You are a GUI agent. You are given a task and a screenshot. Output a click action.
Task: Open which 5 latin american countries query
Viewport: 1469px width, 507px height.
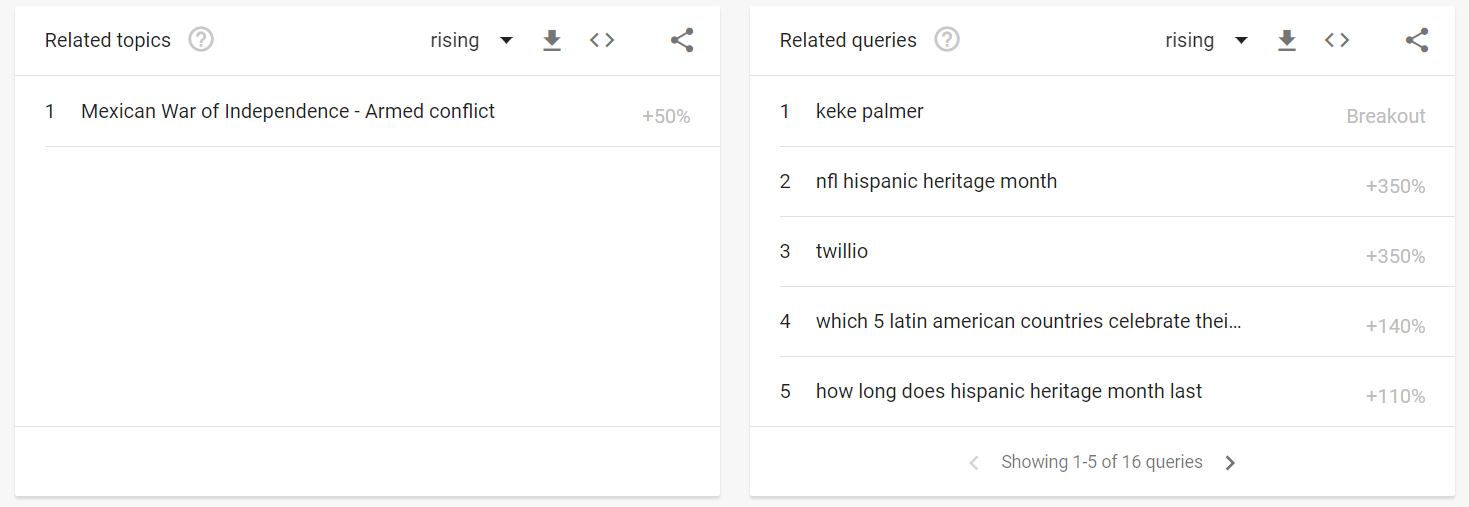(1029, 321)
